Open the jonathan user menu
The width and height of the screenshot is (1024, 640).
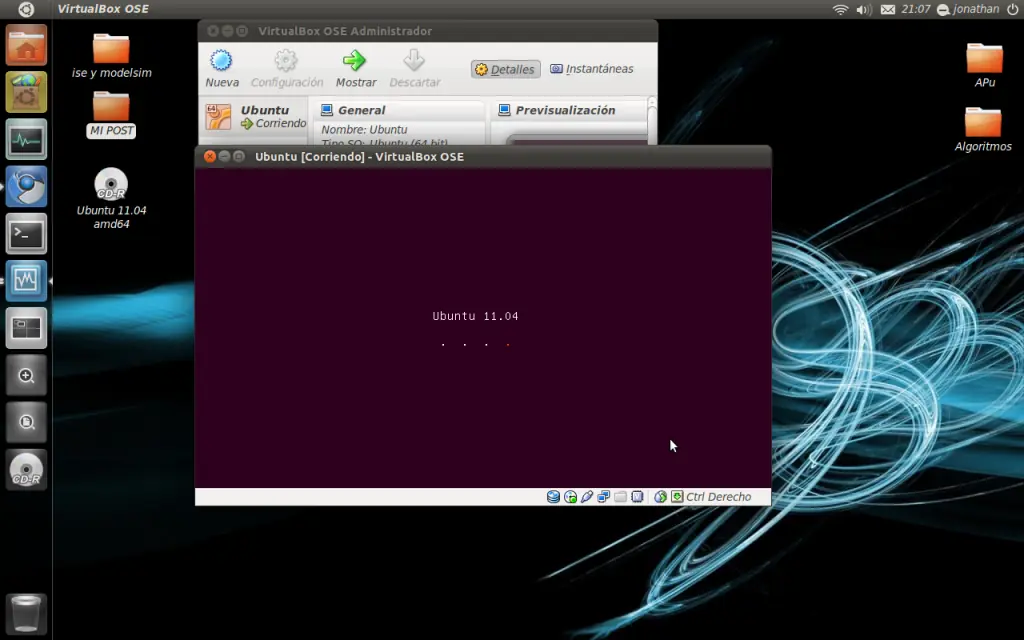[x=968, y=9]
